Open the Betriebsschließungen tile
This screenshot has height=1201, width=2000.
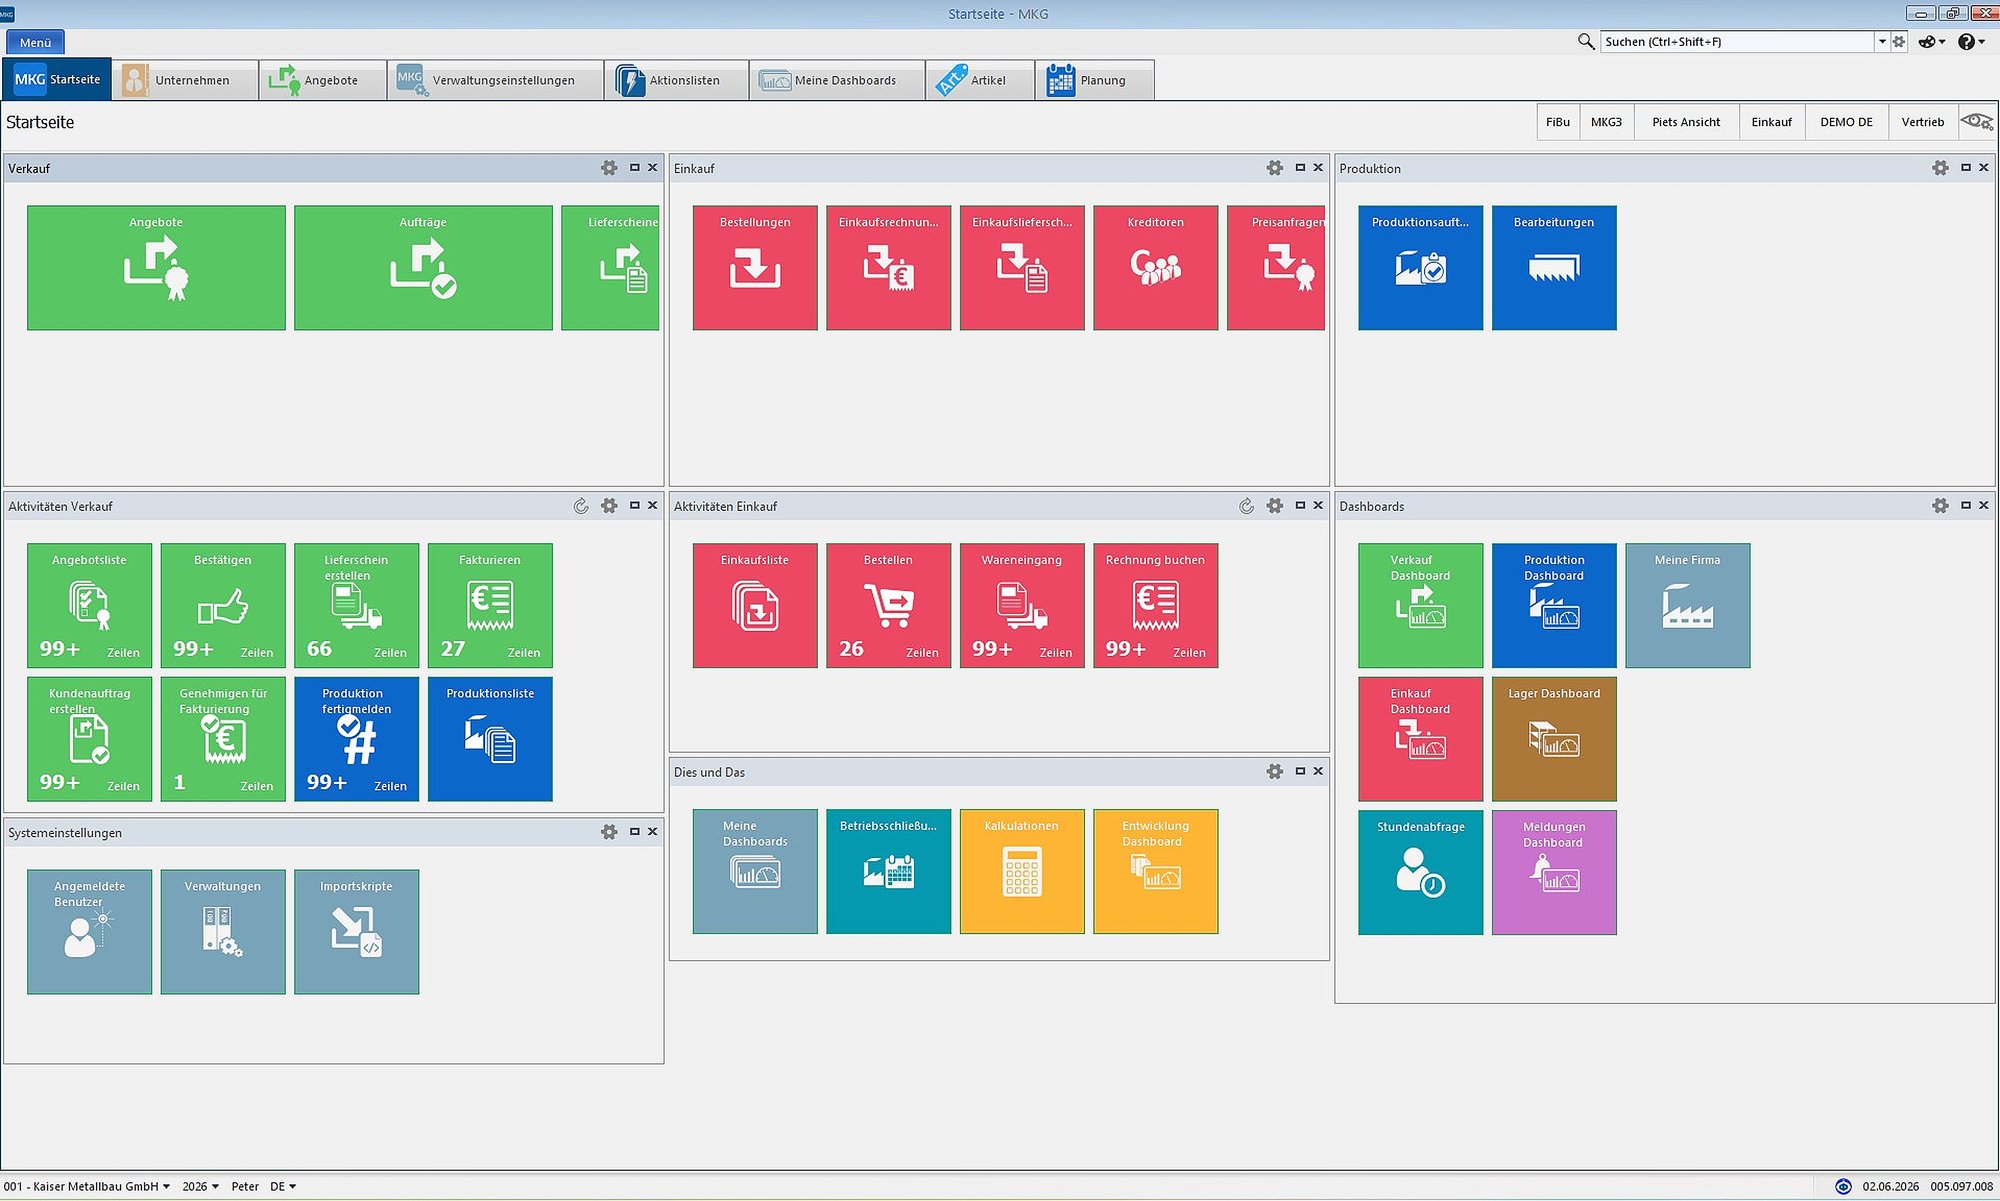pyautogui.click(x=888, y=871)
